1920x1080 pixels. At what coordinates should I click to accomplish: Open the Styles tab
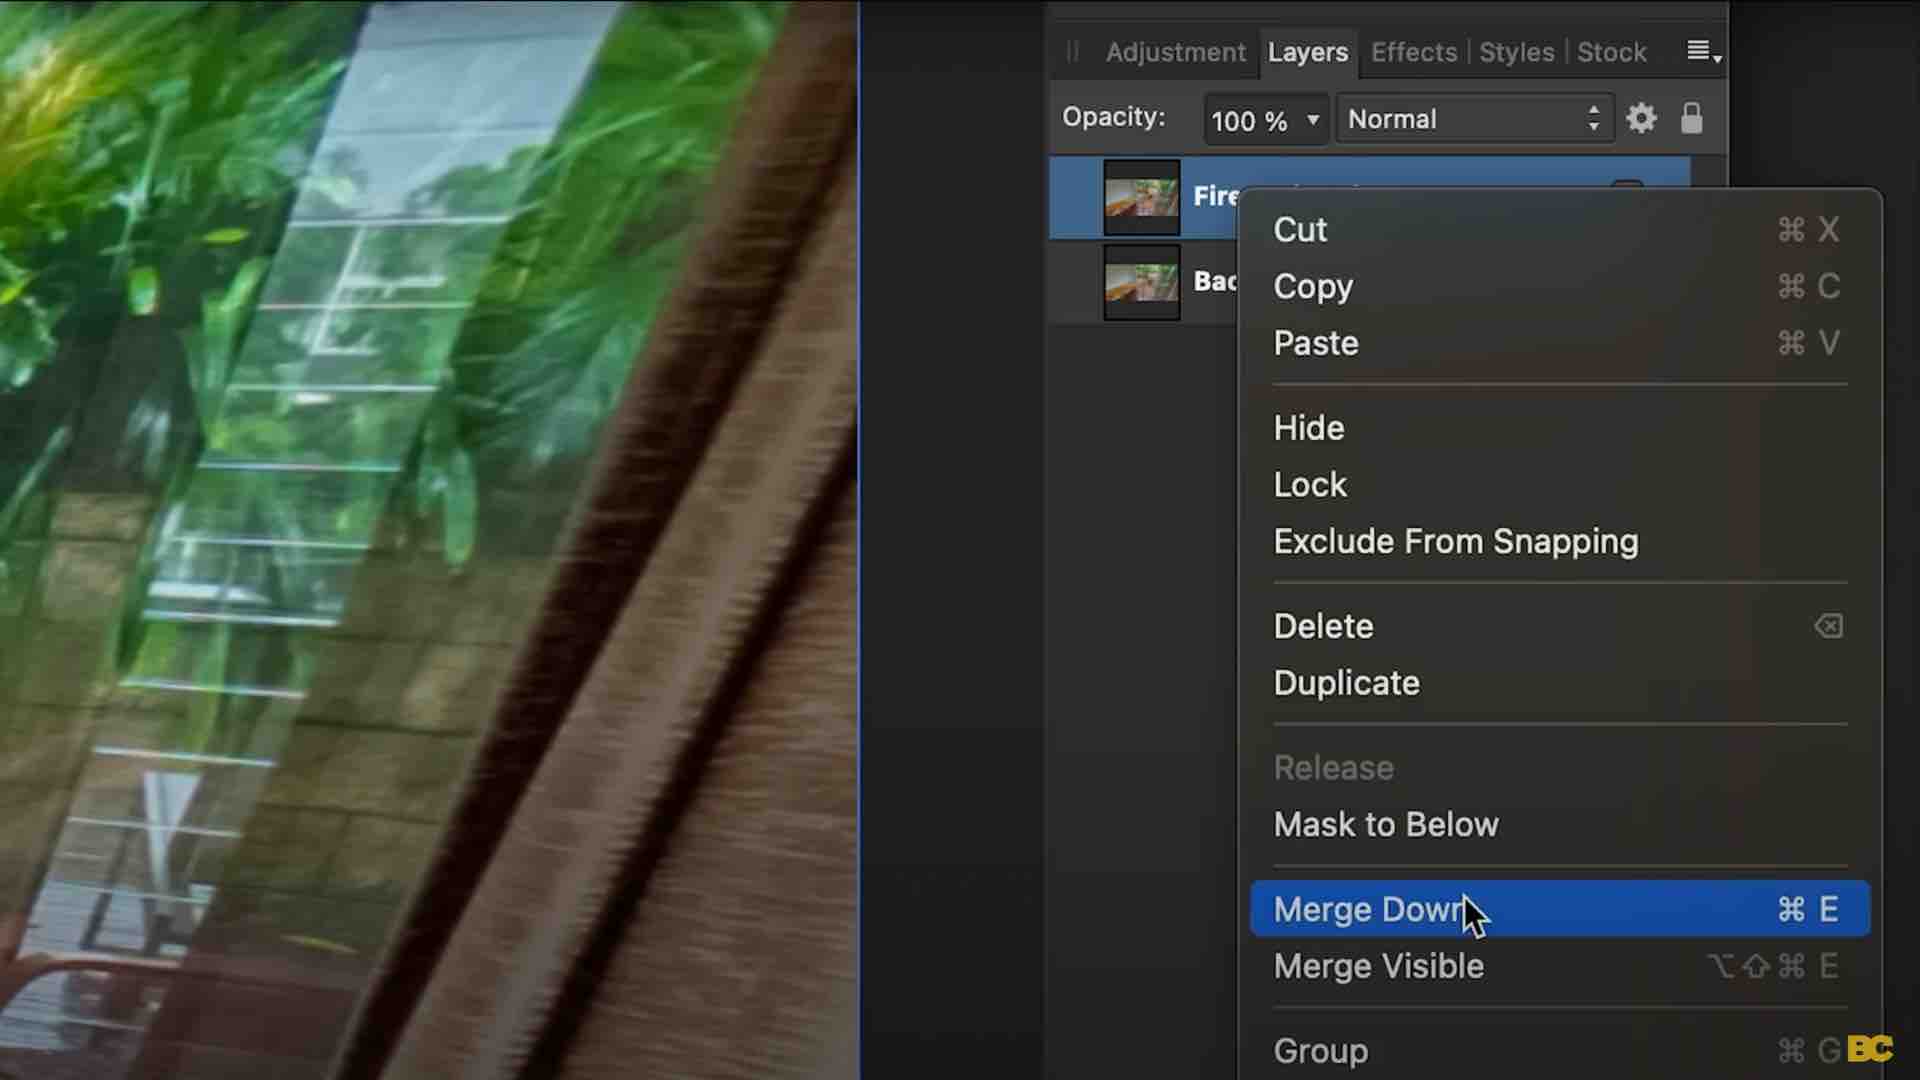coord(1516,52)
